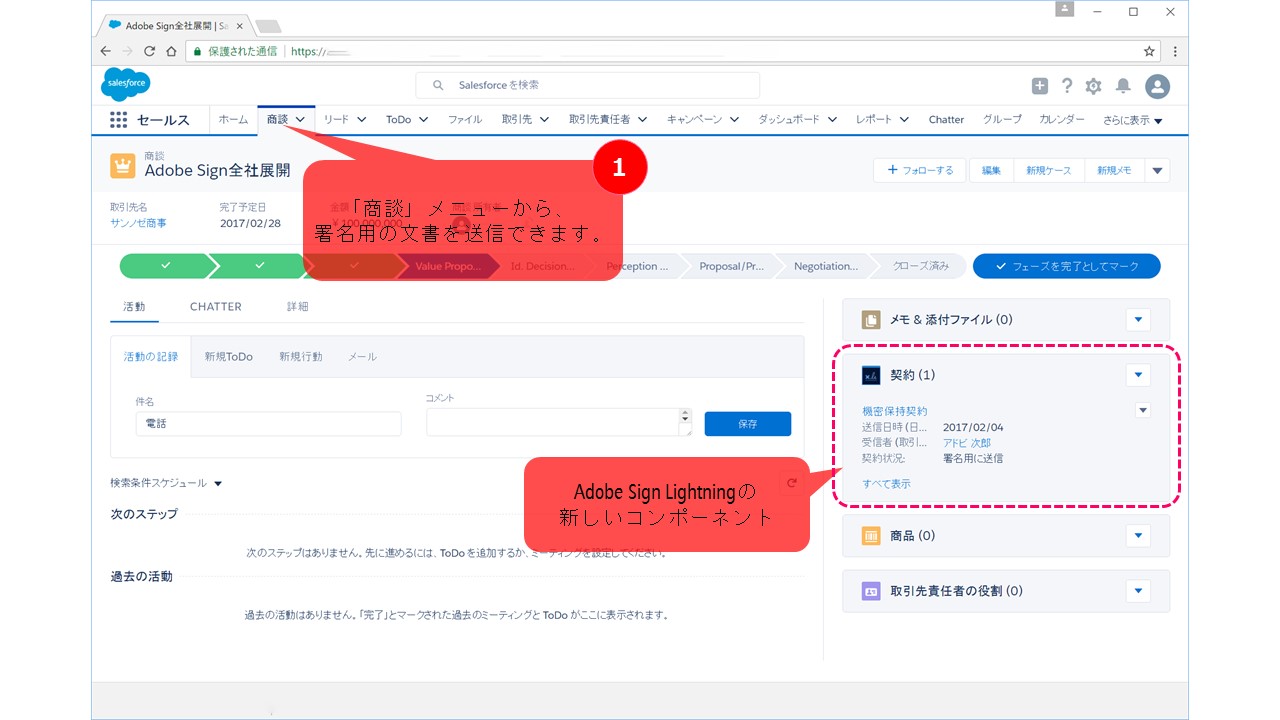Click the 契約 Adobe Sign panel icon

point(871,375)
